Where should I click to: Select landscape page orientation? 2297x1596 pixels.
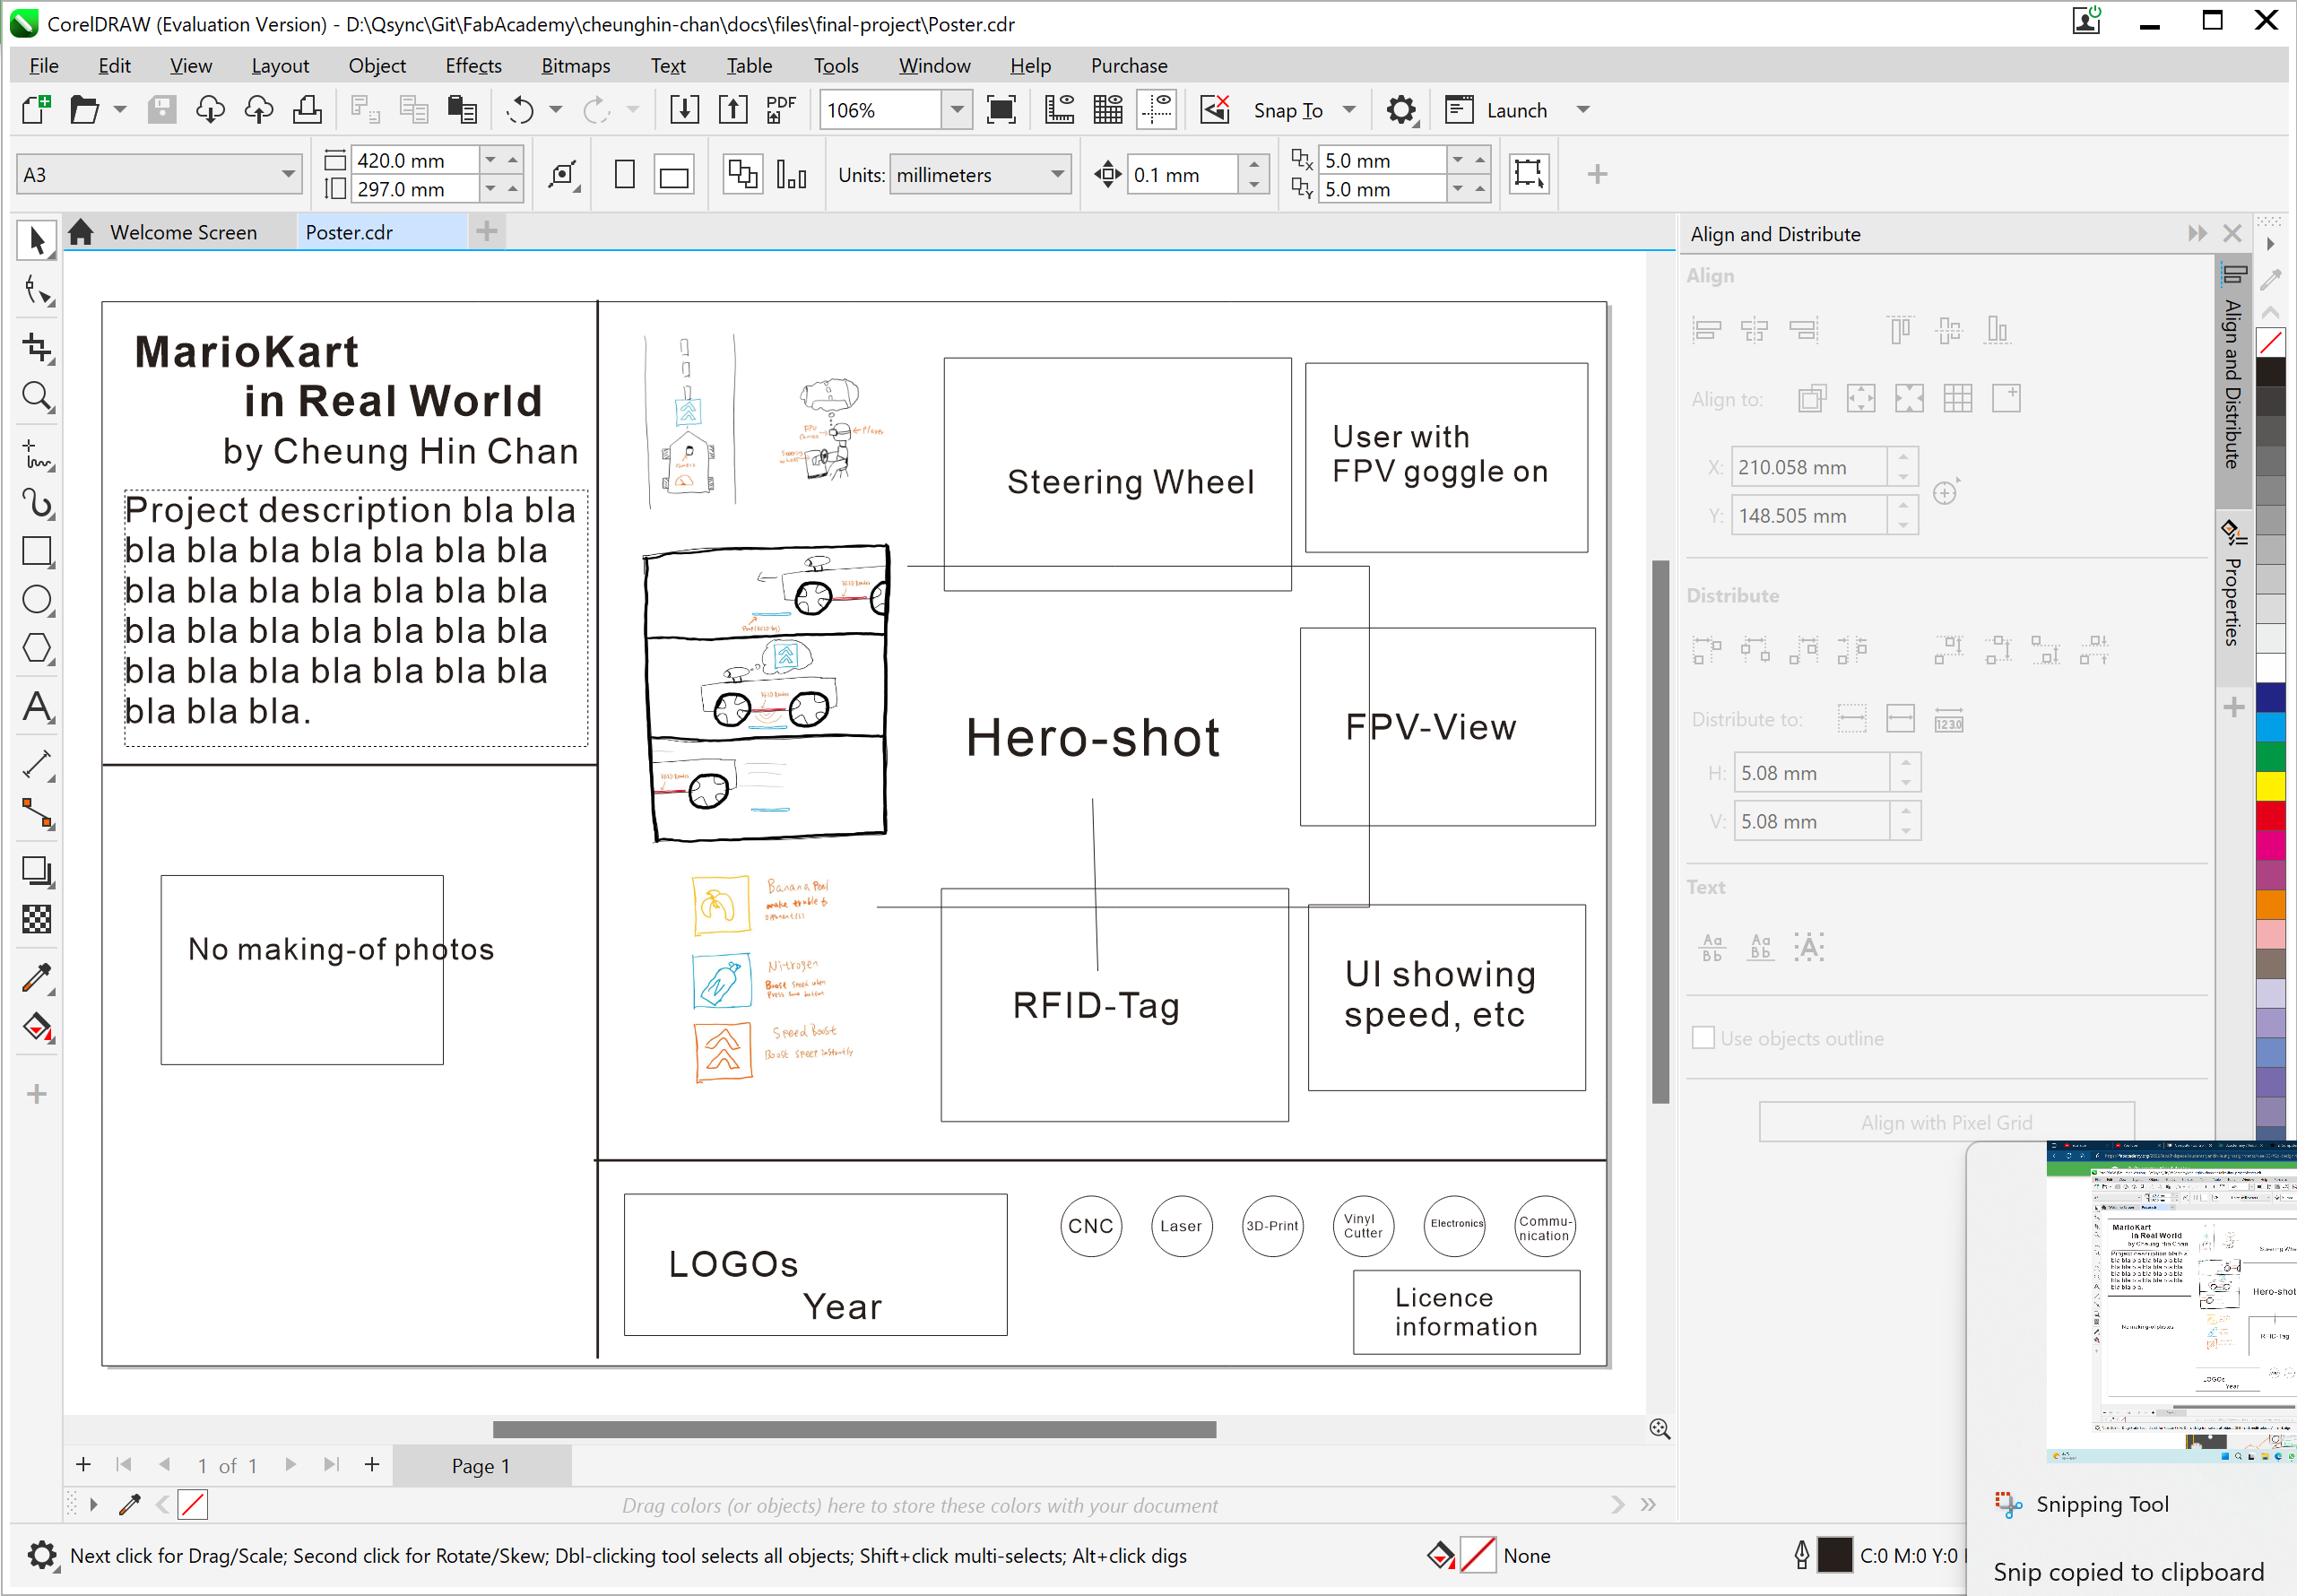[x=674, y=175]
